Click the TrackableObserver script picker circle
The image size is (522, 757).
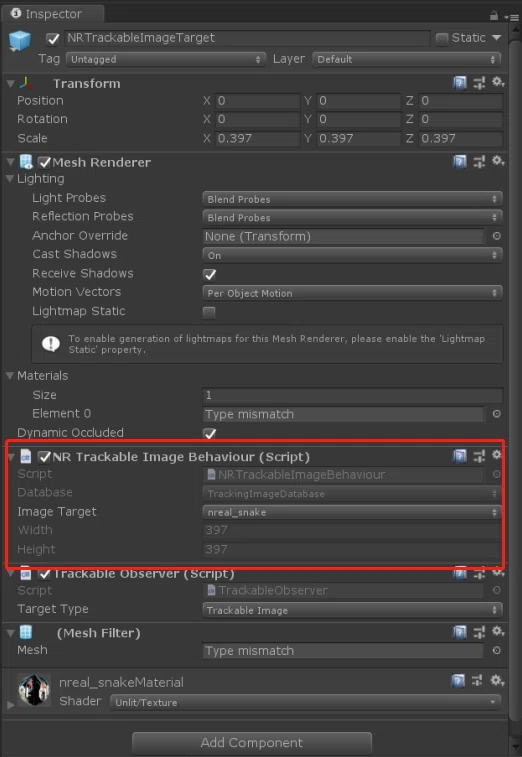(x=496, y=590)
